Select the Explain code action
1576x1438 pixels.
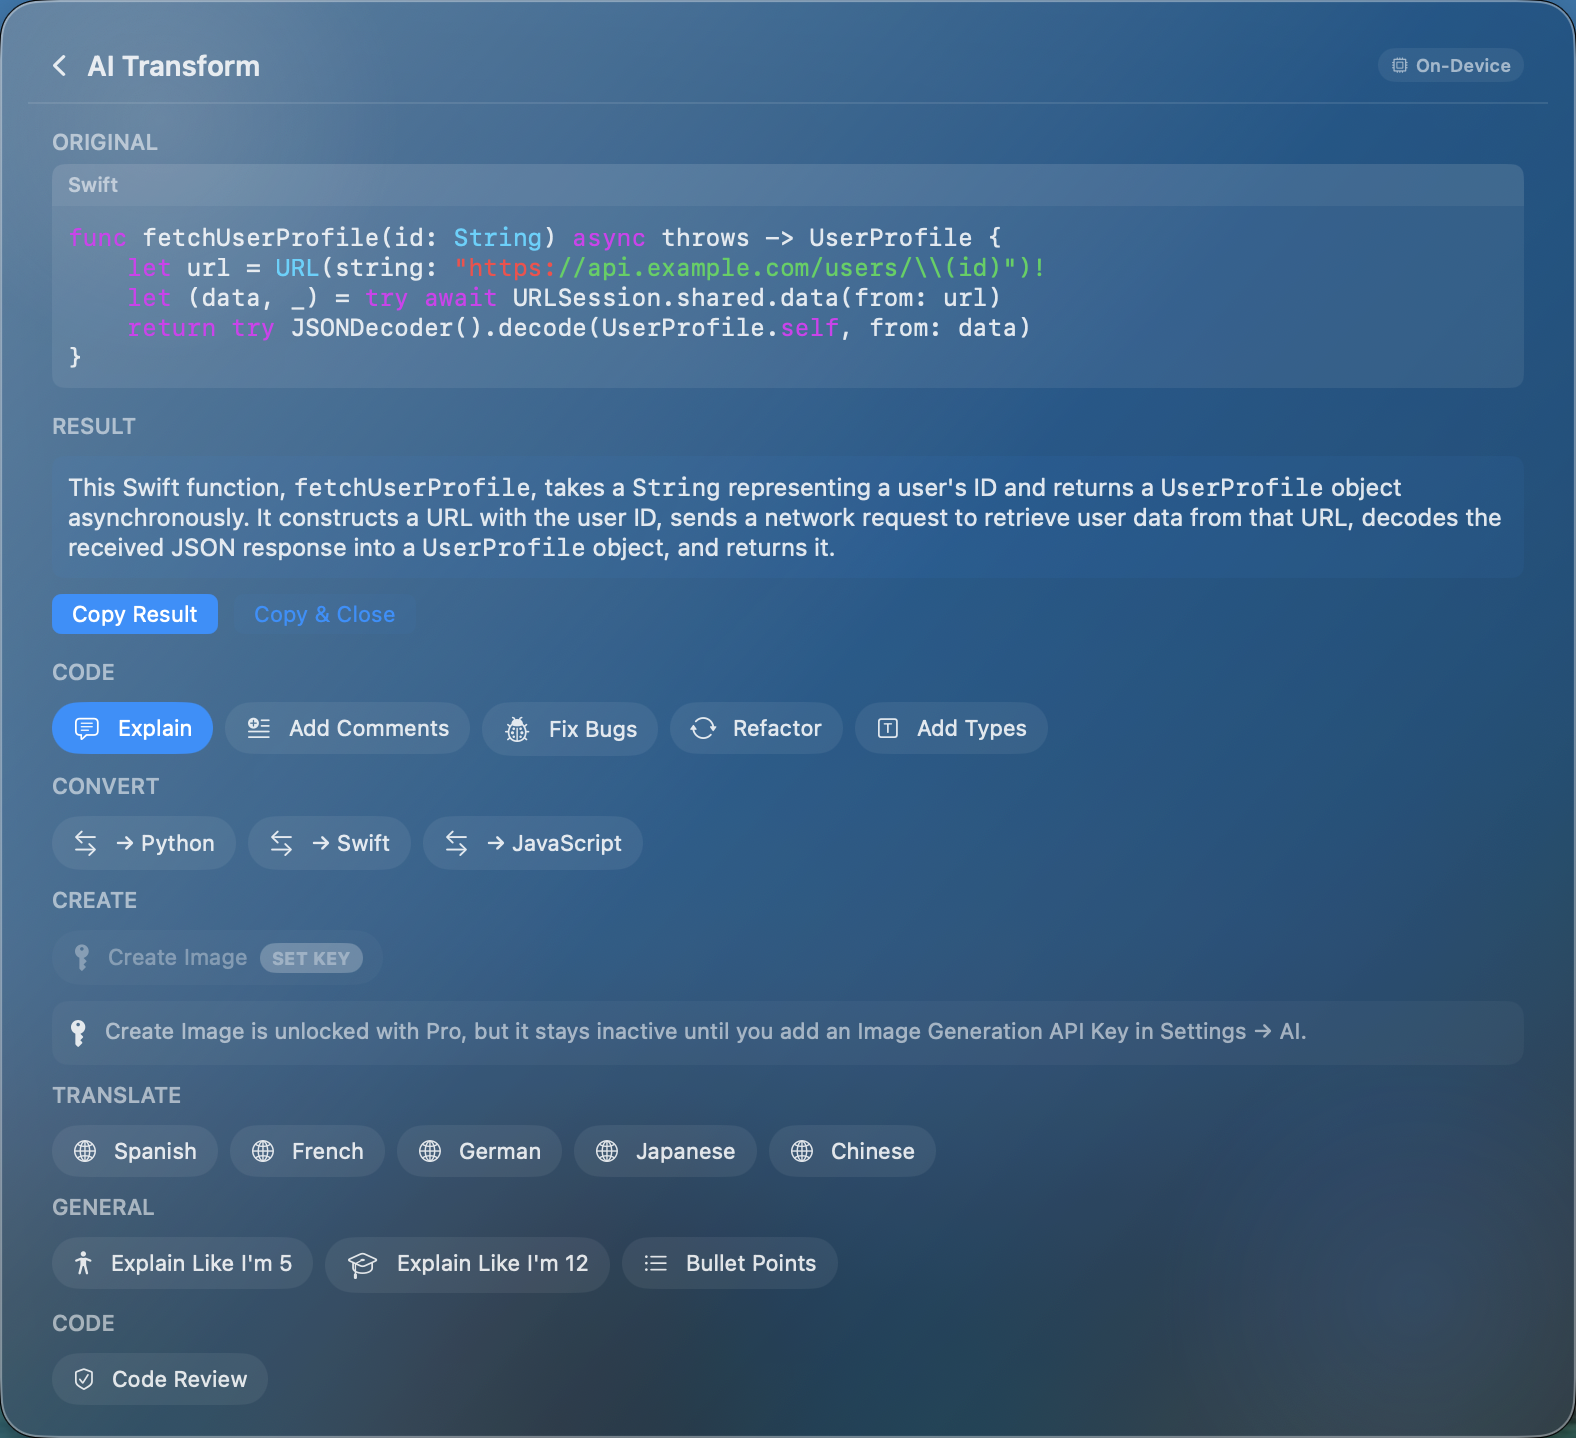click(132, 728)
